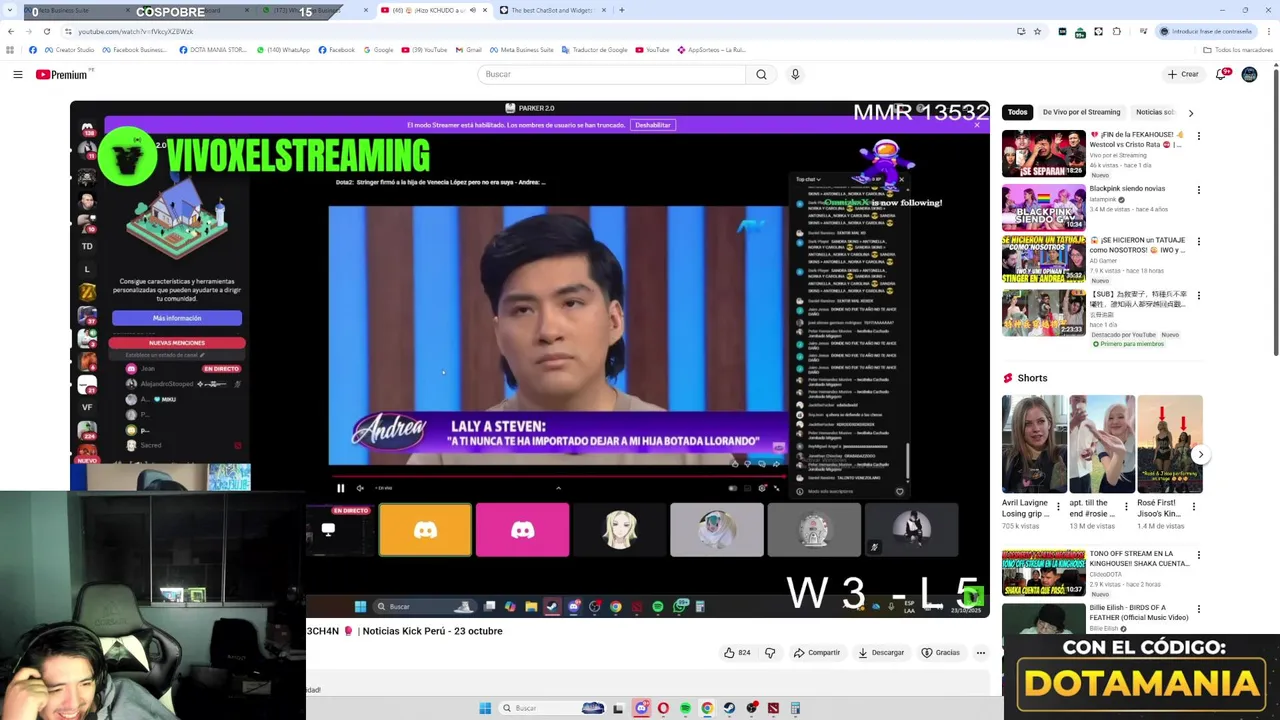Click Deshabilitar in the streamer mode banner
This screenshot has height=720, width=1280.
[653, 125]
